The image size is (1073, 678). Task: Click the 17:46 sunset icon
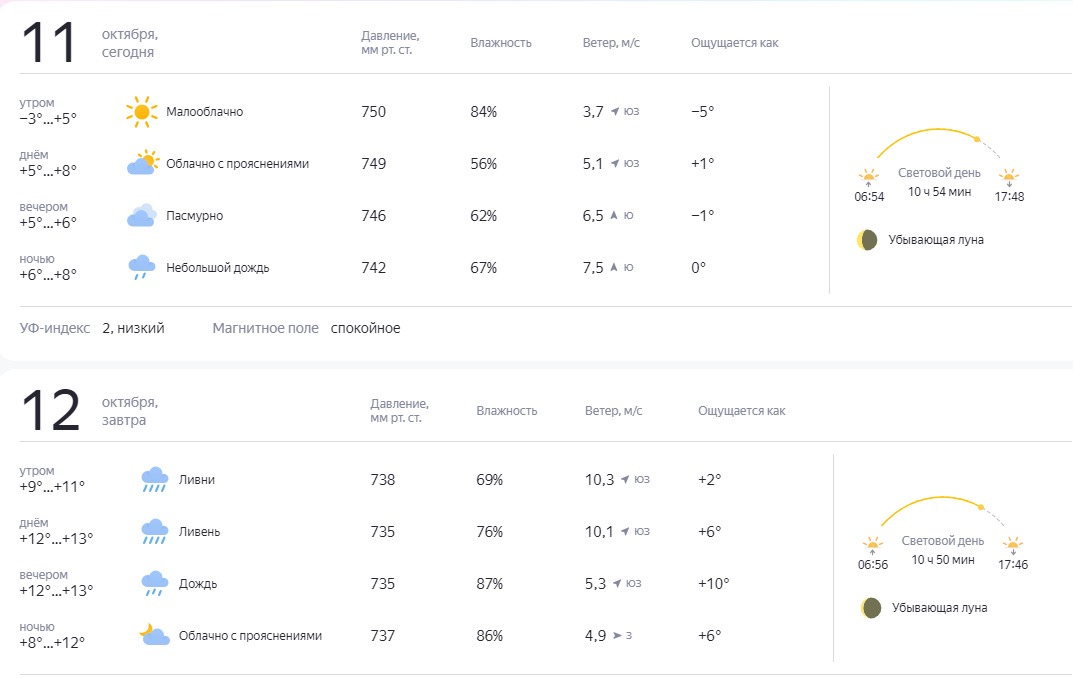pos(1012,545)
